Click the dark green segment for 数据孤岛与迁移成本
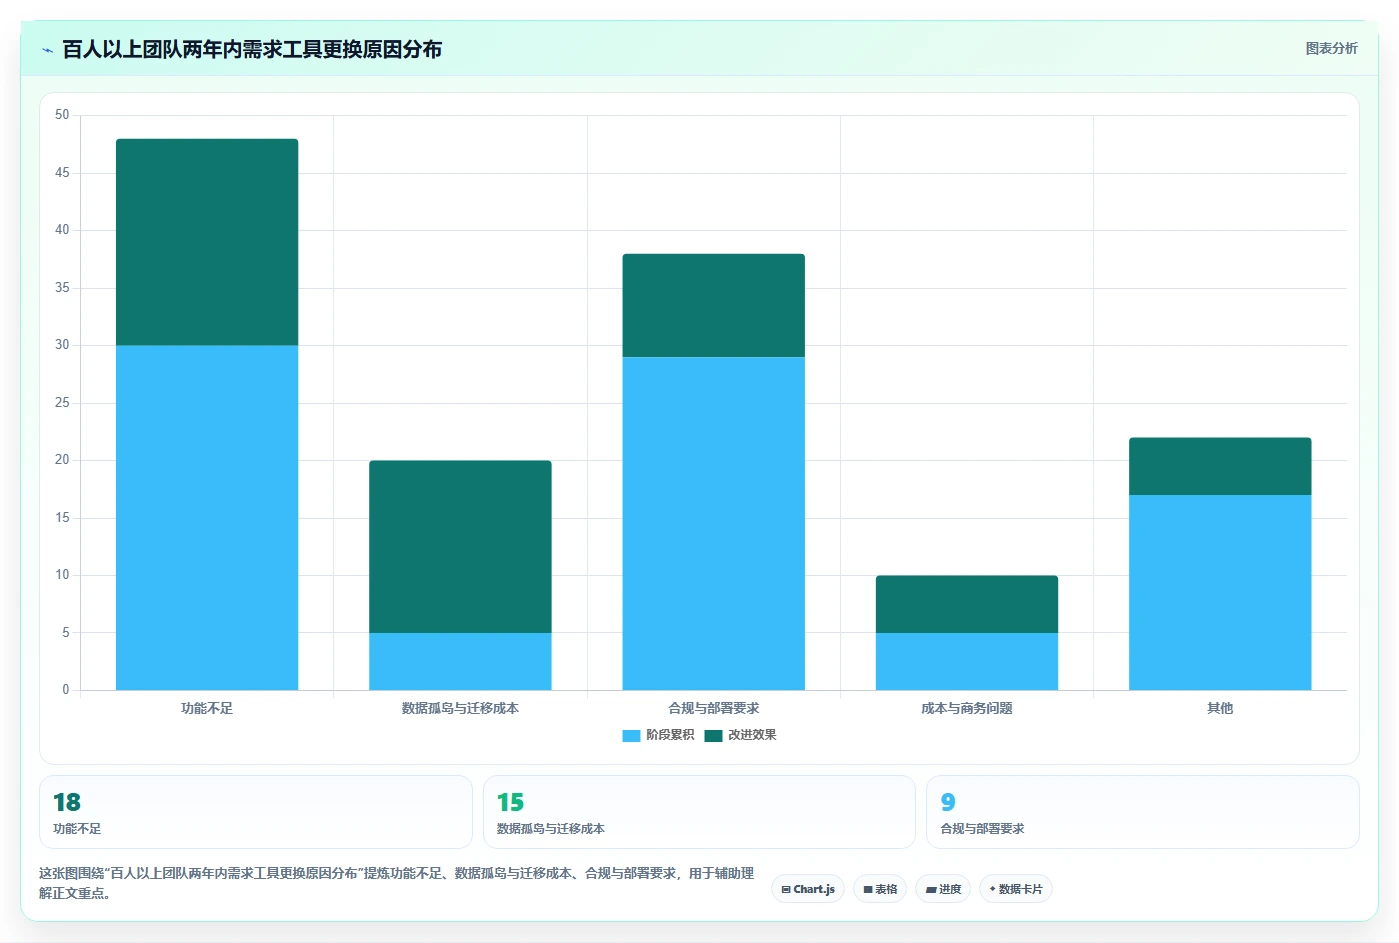The image size is (1399, 943). coord(460,547)
